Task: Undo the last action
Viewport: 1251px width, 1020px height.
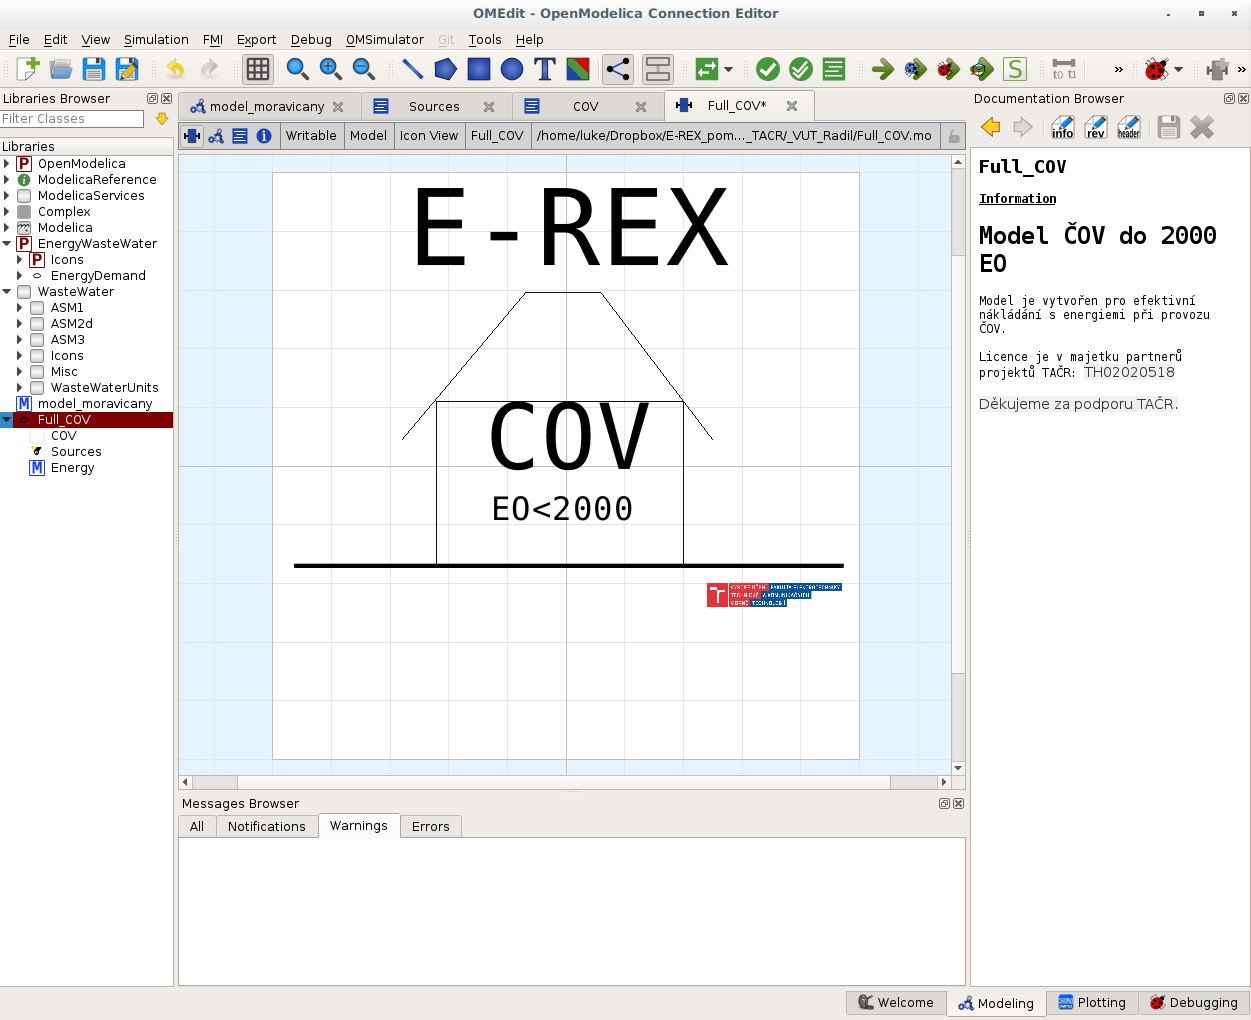Action: point(176,69)
